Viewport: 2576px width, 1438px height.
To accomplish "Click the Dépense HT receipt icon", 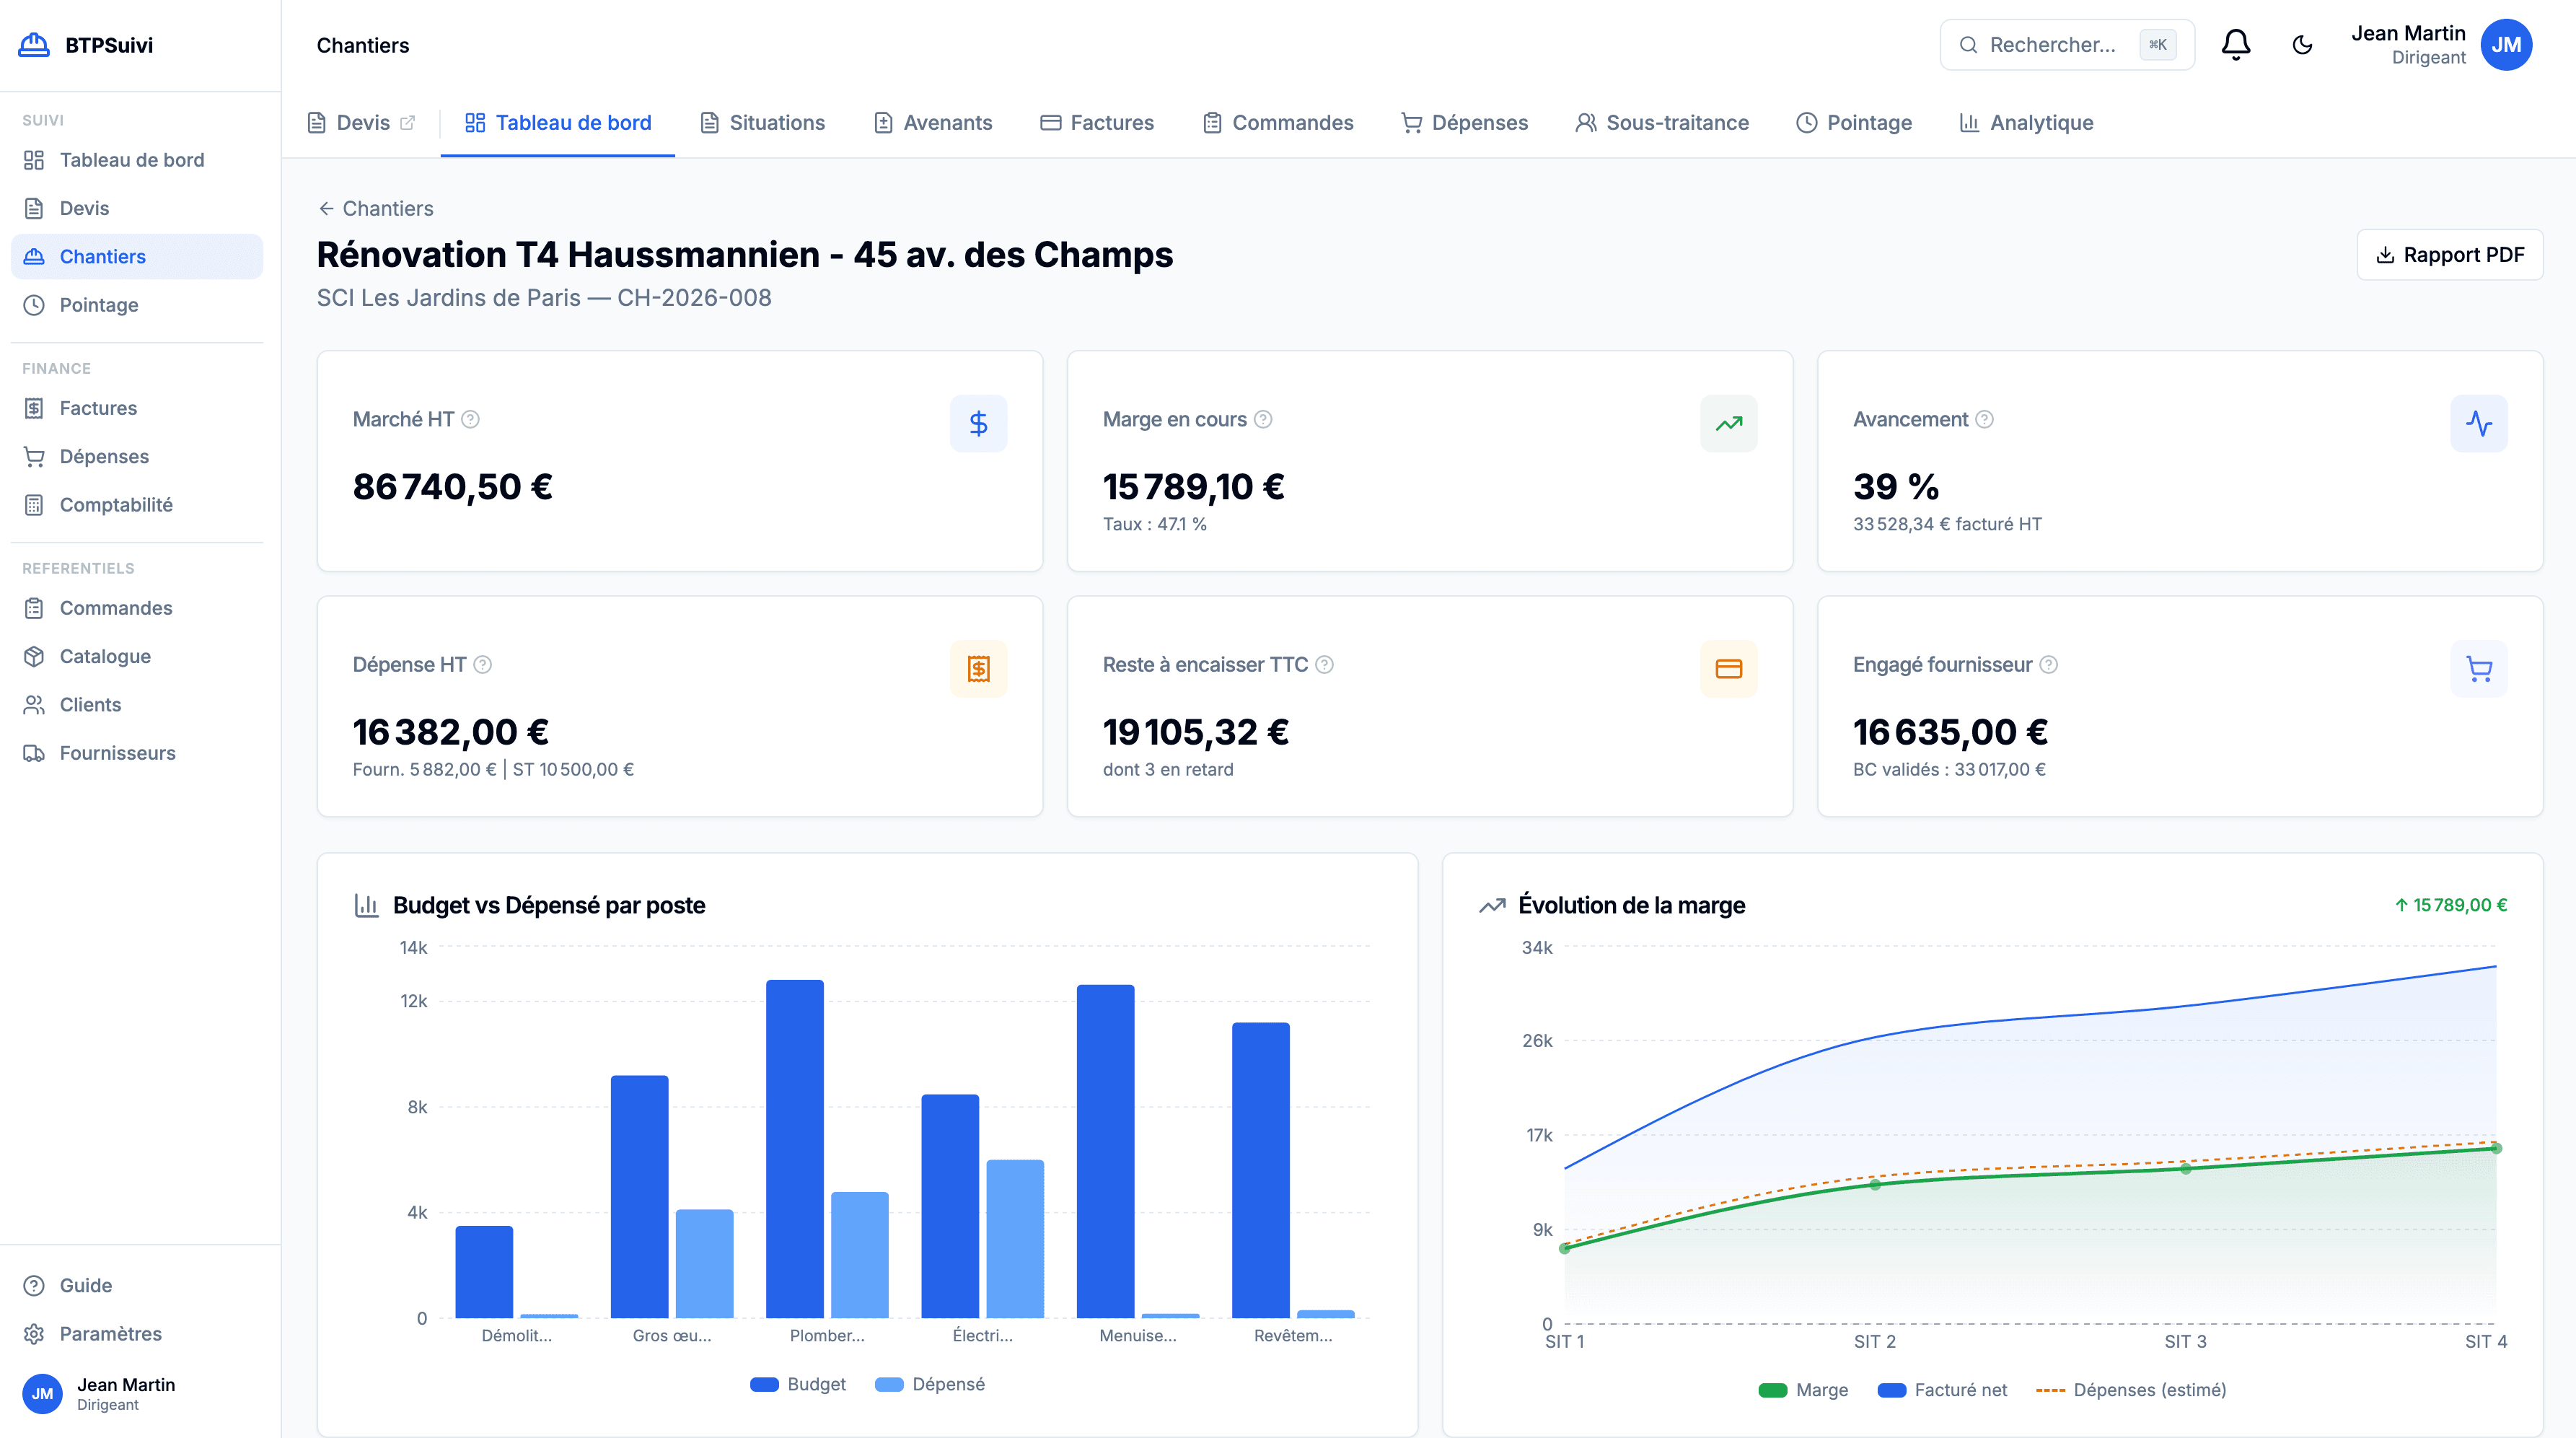I will [x=978, y=668].
